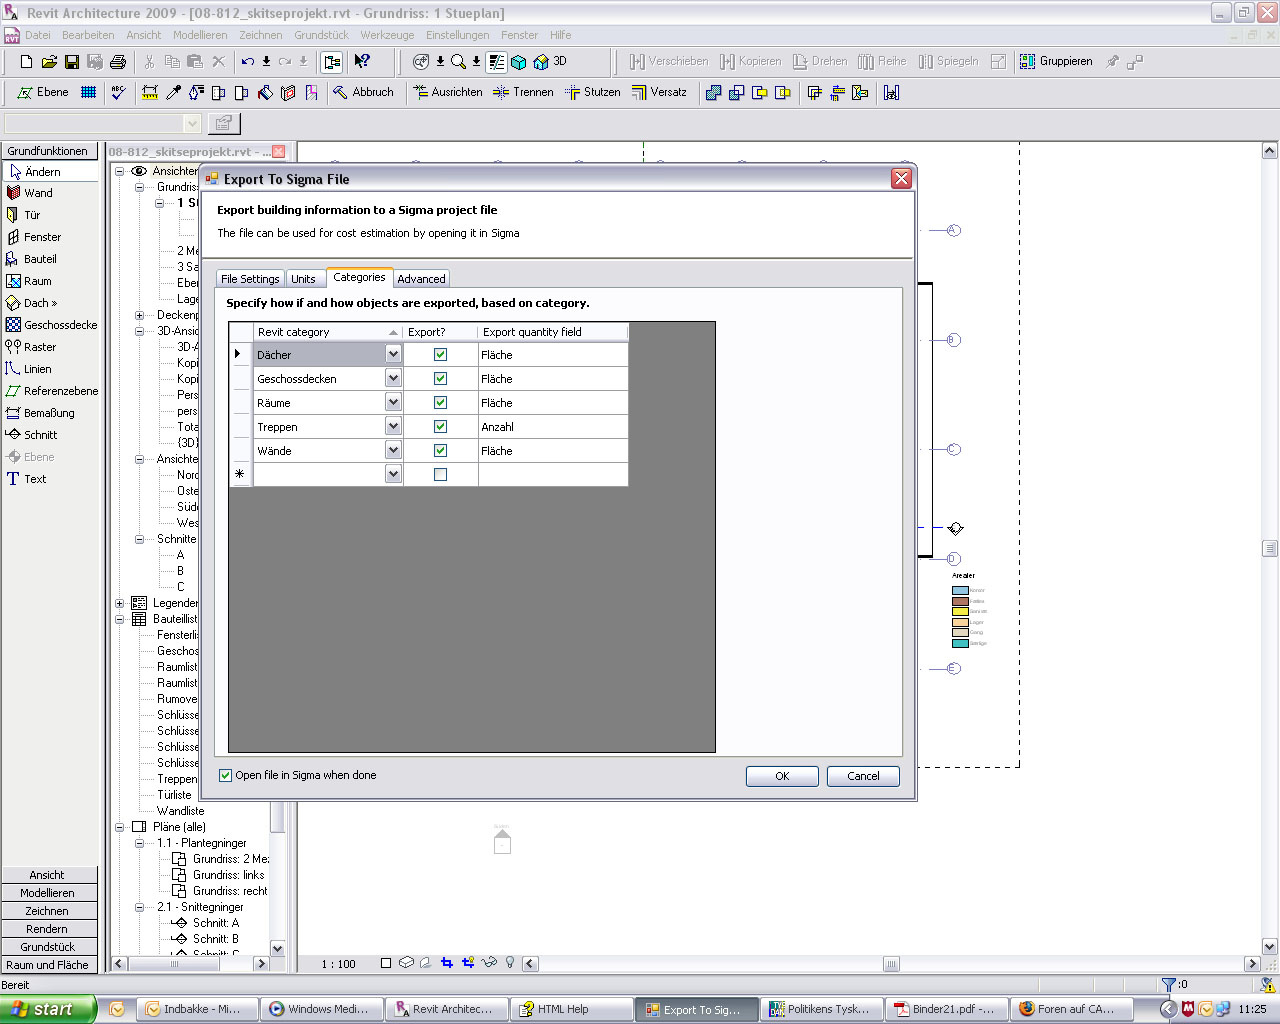Click the Fläche quantity field for Dächer
This screenshot has height=1024, width=1280.
tap(553, 355)
